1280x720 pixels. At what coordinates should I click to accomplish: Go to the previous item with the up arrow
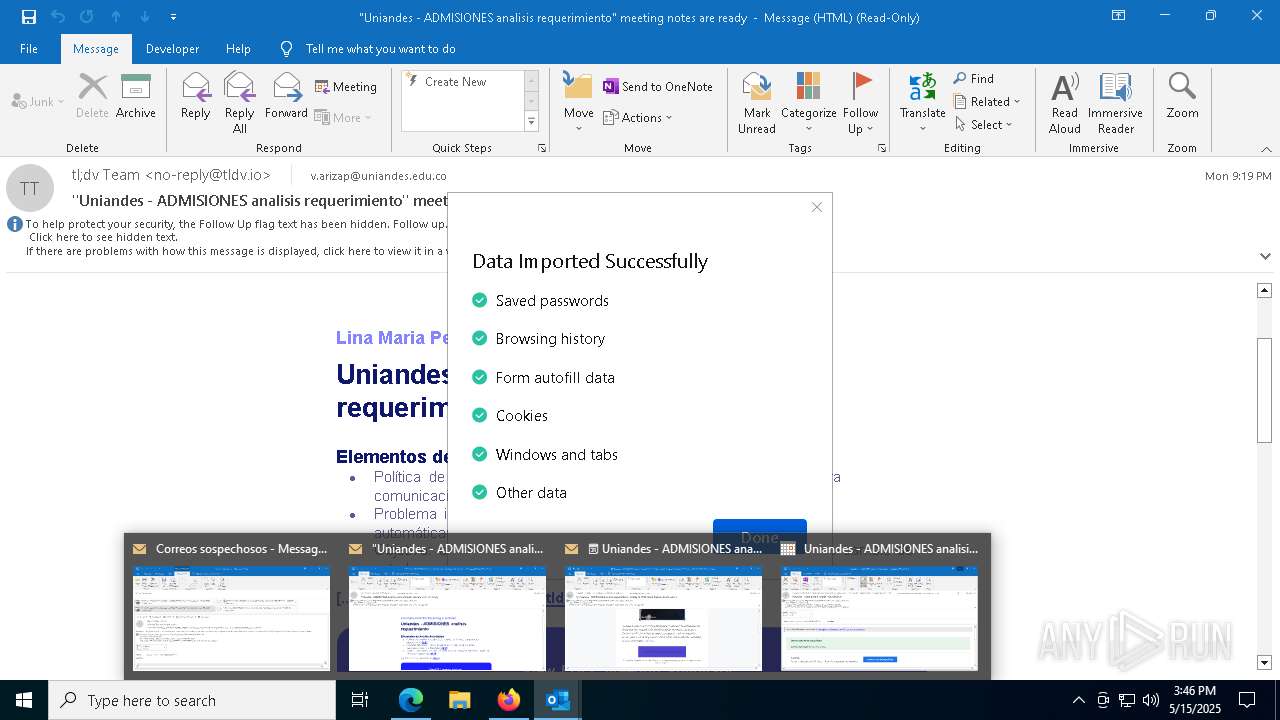click(x=116, y=16)
